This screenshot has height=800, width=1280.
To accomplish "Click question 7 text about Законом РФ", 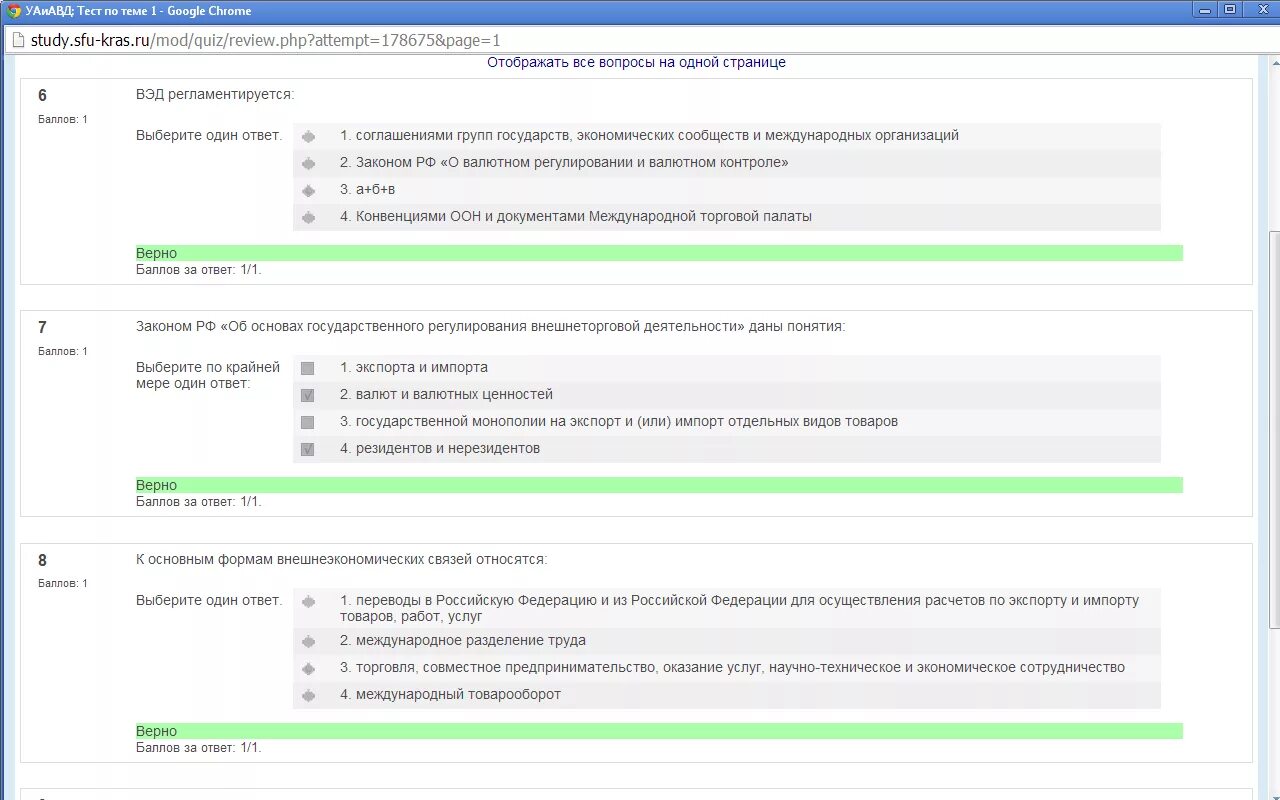I will (490, 326).
